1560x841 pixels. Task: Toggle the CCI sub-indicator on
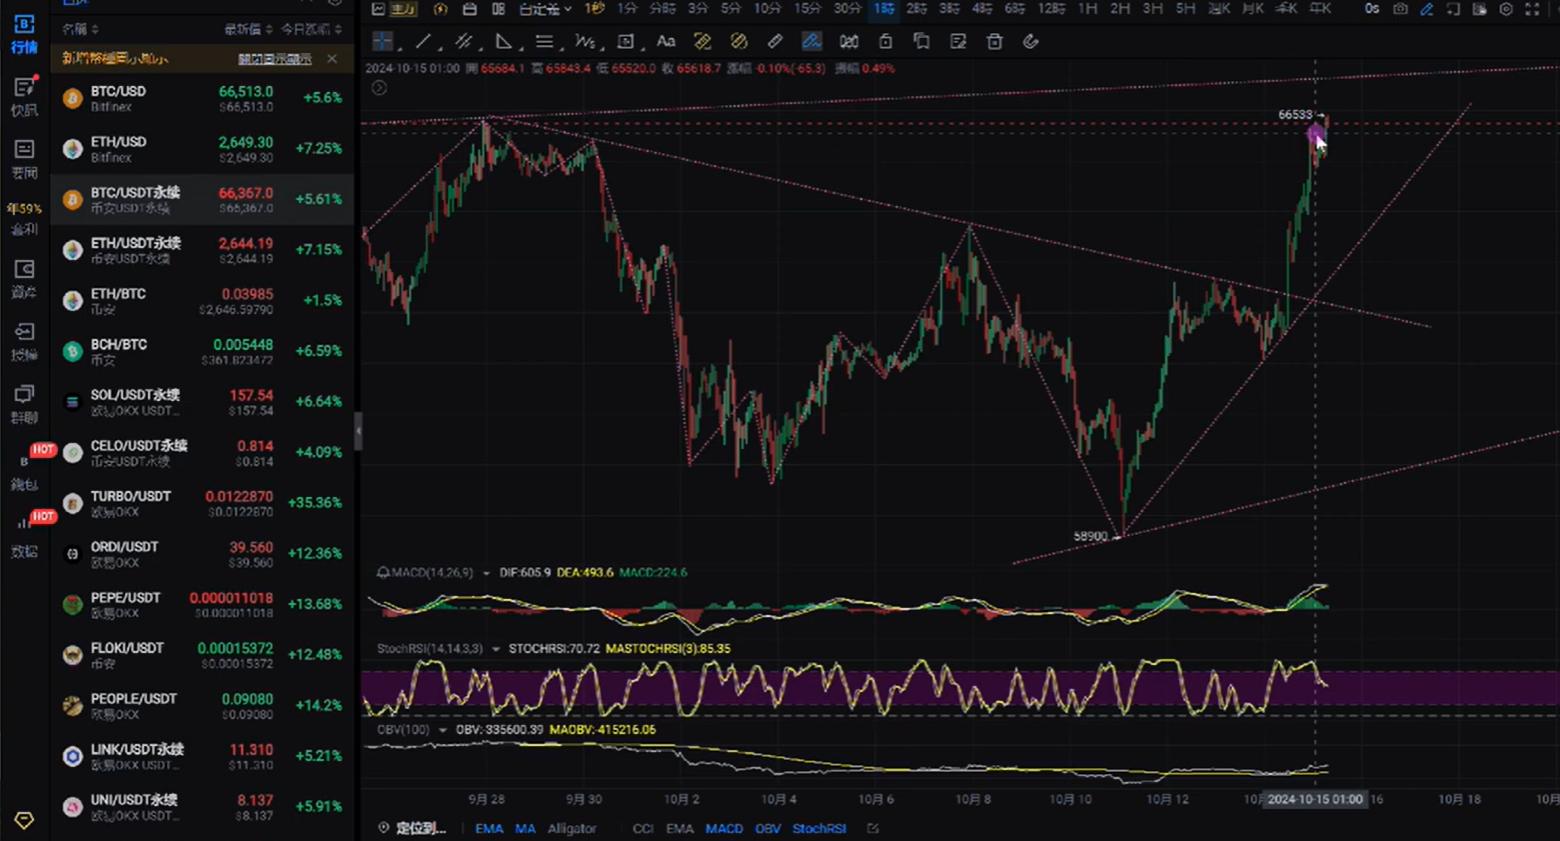[643, 828]
